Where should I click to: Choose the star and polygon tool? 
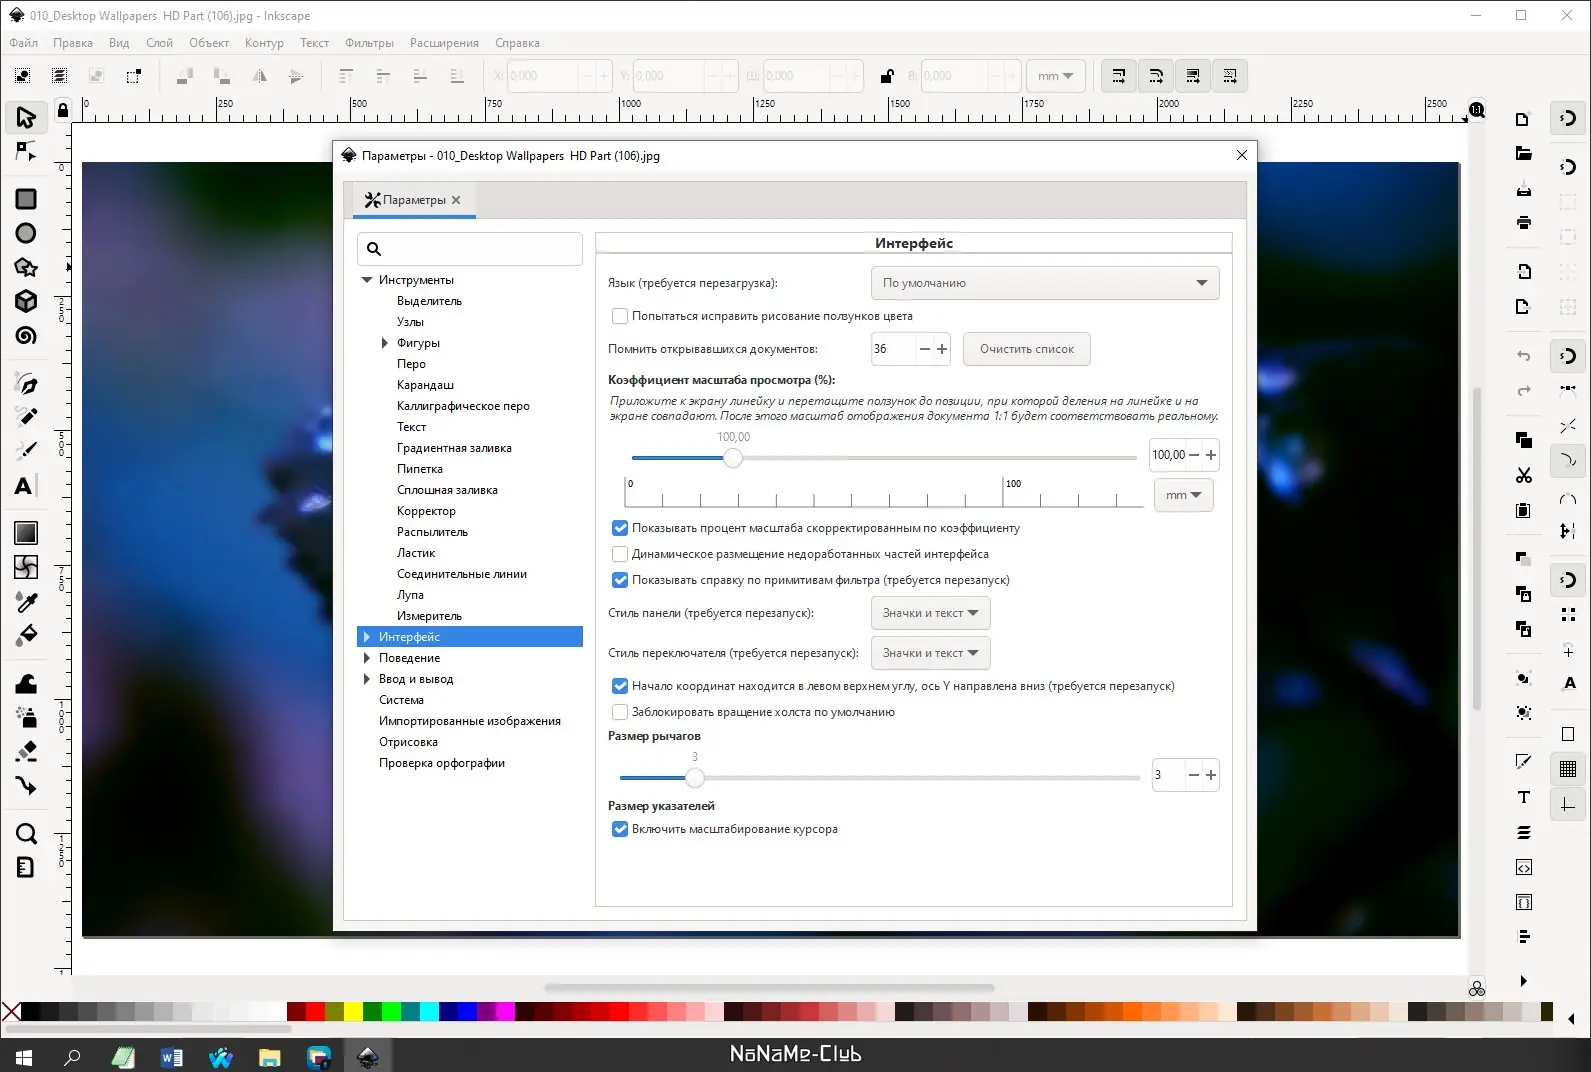pyautogui.click(x=26, y=267)
